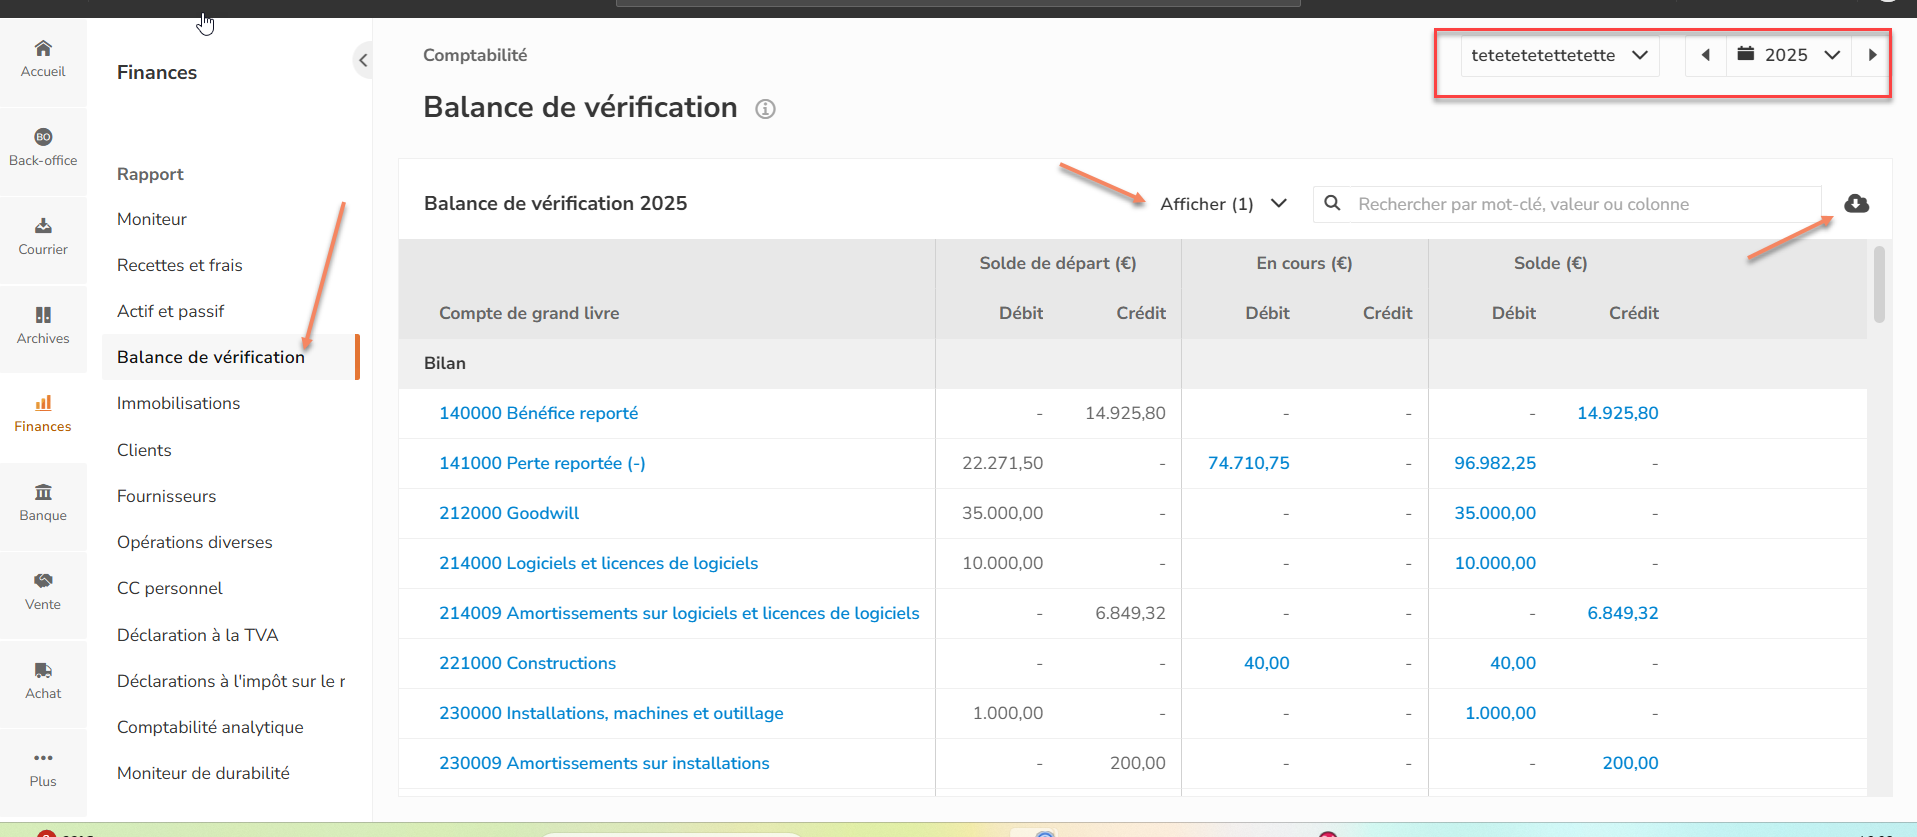Collapse the Finances side panel
The image size is (1917, 837).
[x=363, y=61]
